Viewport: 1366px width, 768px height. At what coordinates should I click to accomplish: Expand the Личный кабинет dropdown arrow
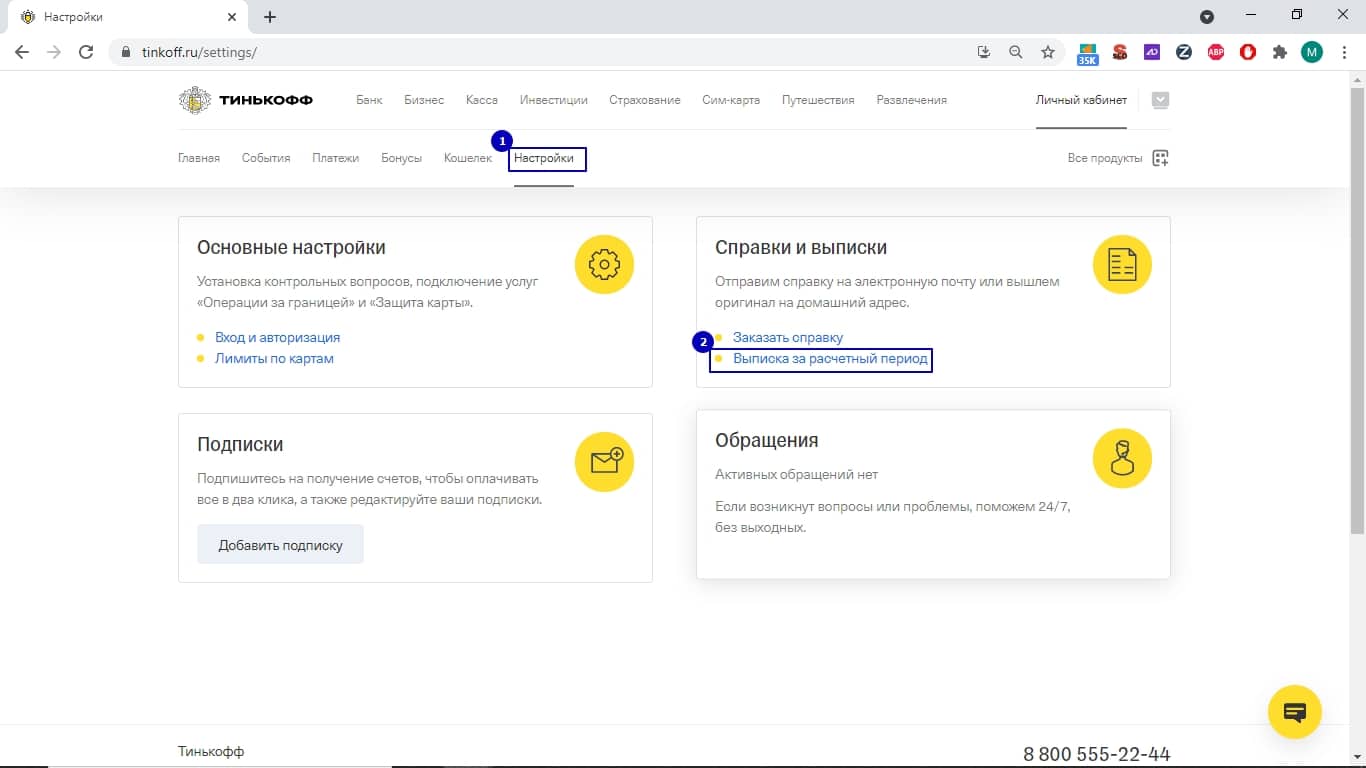pos(1160,100)
